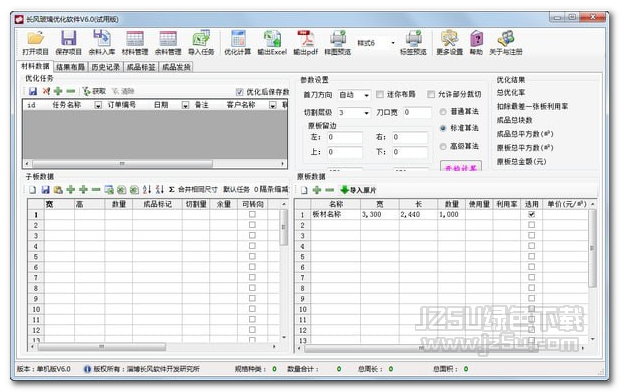This screenshot has height=392, width=620.
Task: Select the 标准算法 radio button
Action: pyautogui.click(x=443, y=128)
